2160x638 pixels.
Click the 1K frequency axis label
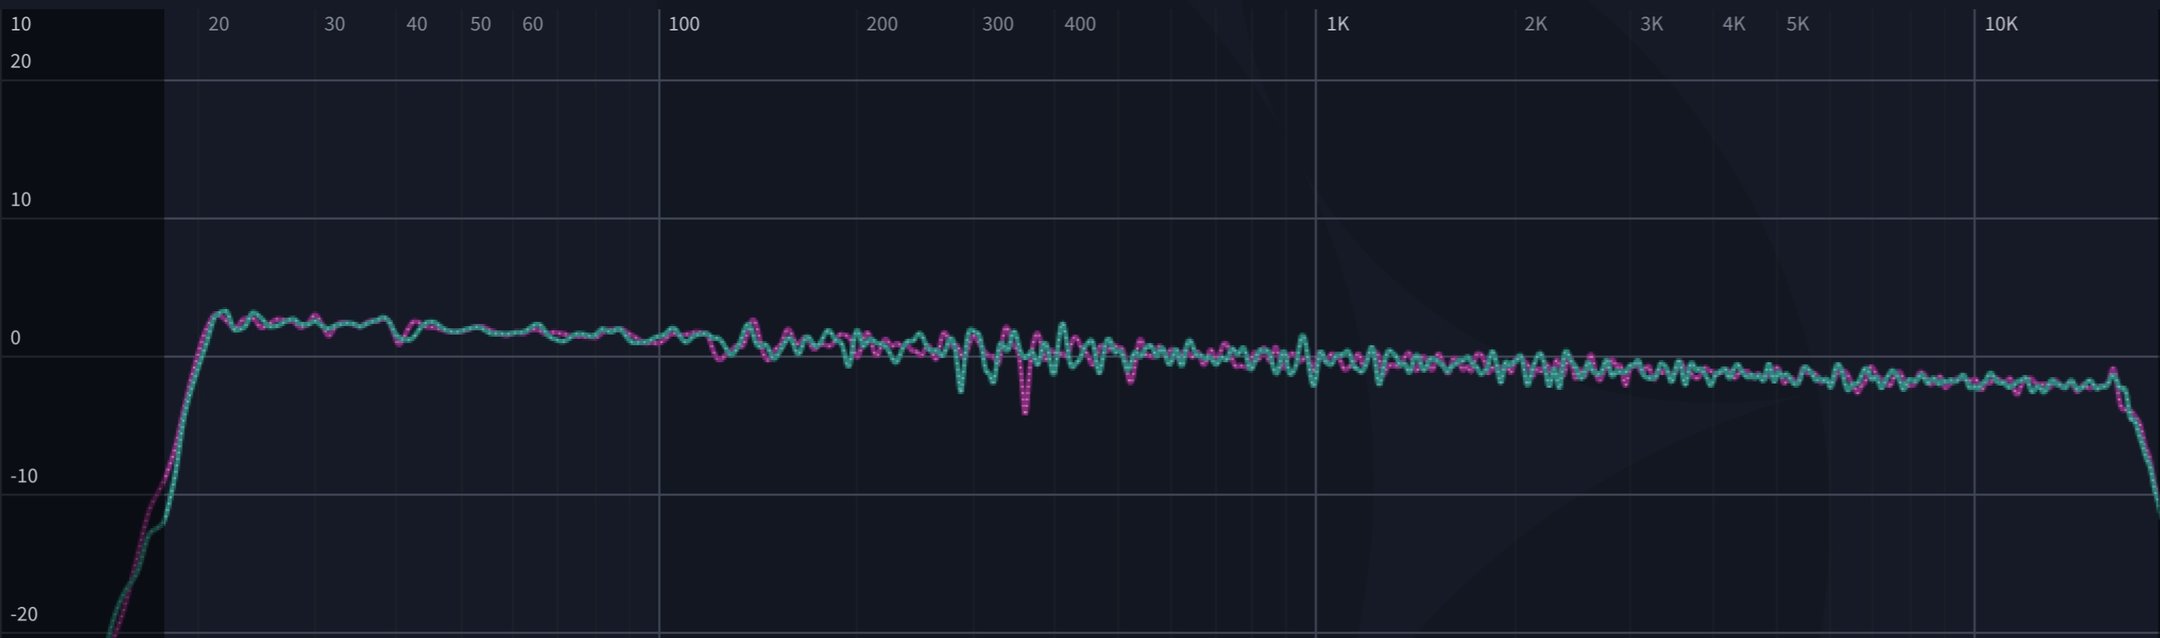tap(1337, 24)
